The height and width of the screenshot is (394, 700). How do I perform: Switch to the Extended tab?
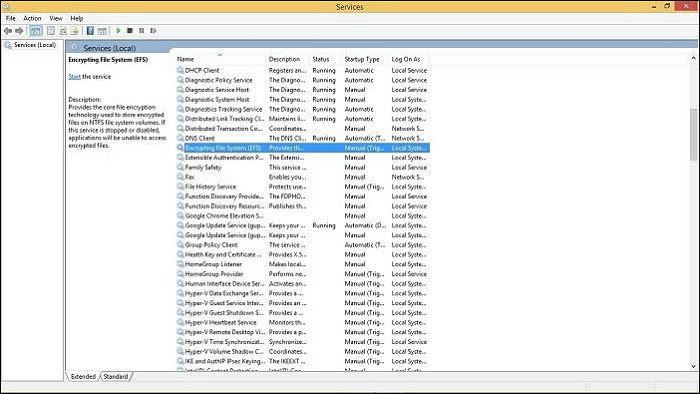[83, 377]
